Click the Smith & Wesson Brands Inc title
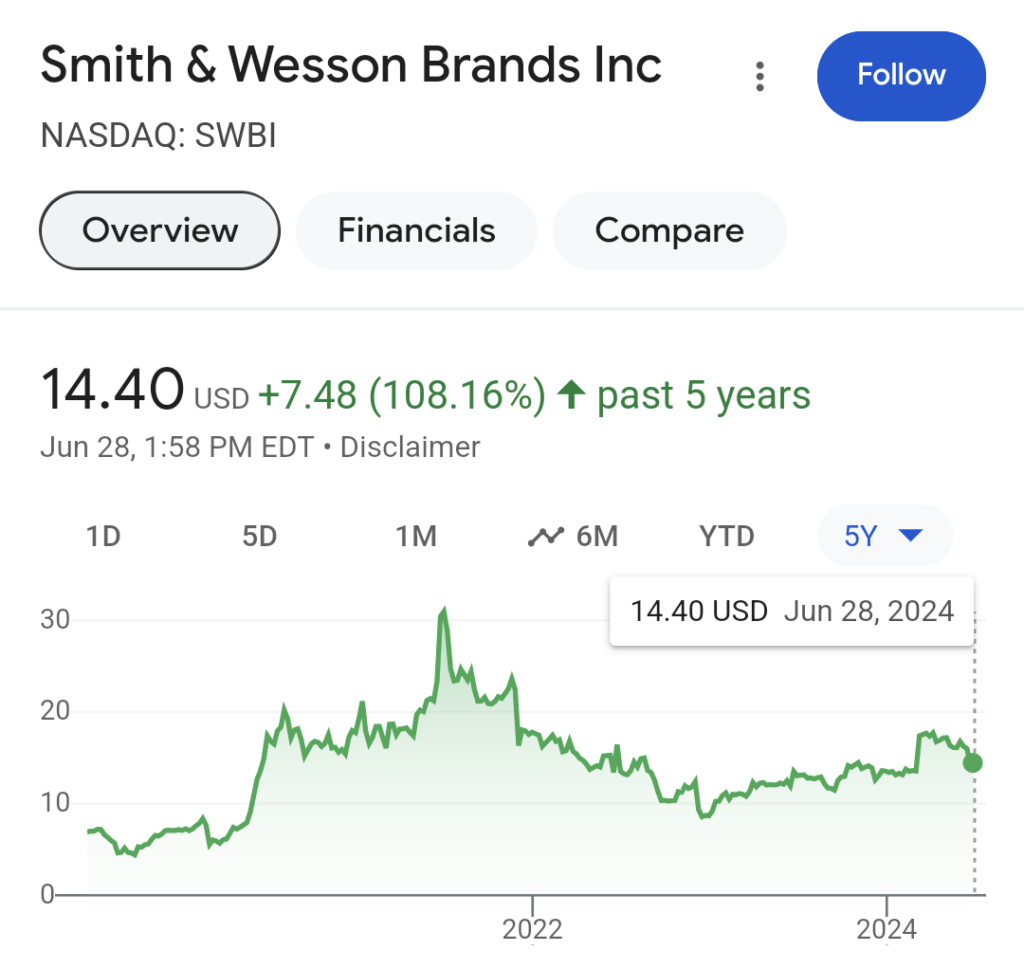 (x=351, y=66)
